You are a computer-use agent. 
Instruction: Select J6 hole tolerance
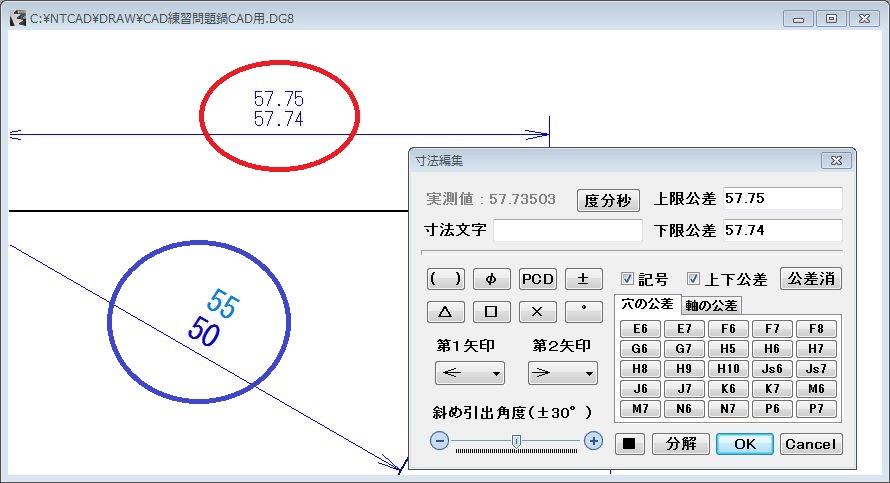pos(640,389)
